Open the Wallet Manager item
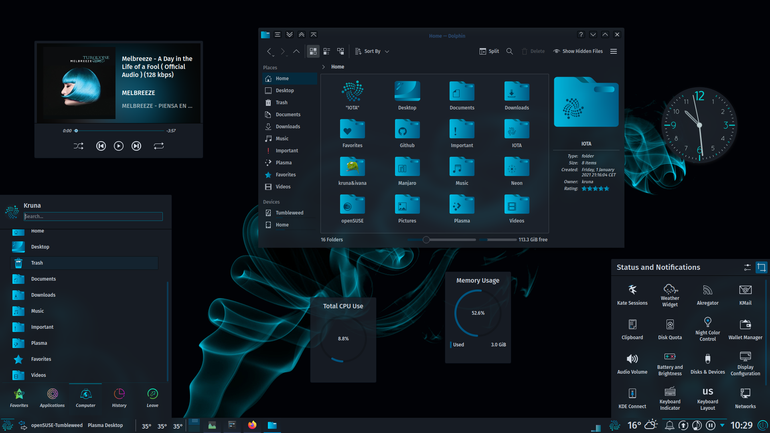The height and width of the screenshot is (433, 770). pyautogui.click(x=745, y=329)
